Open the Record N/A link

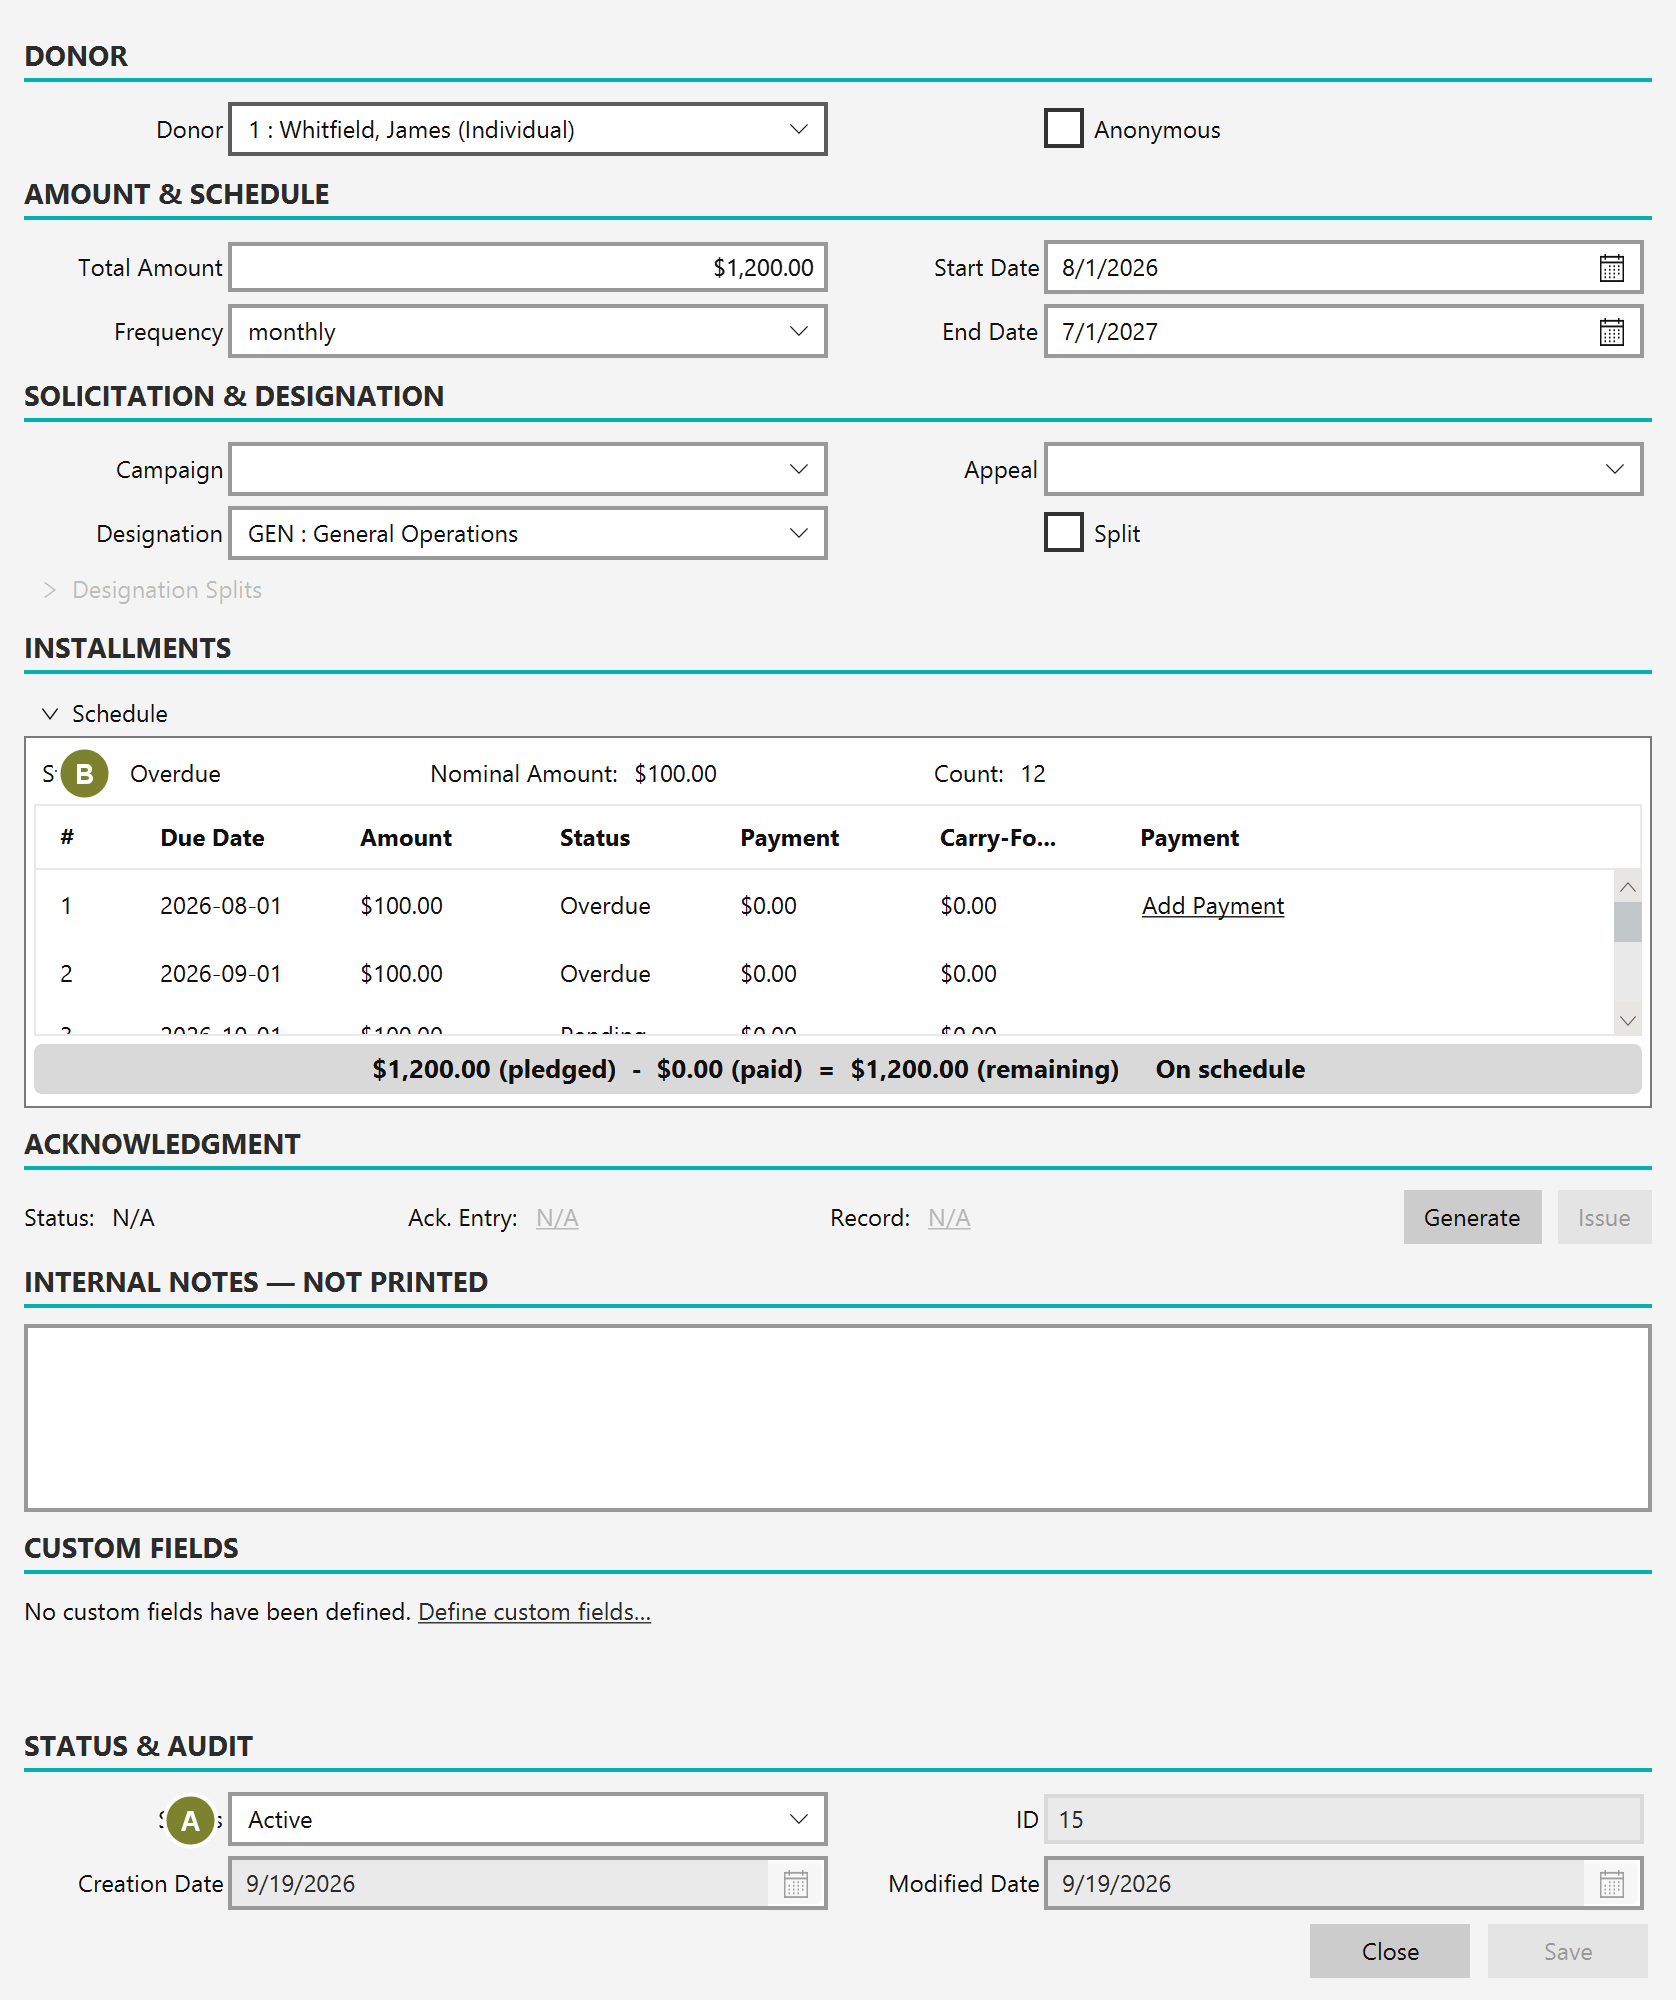(949, 1218)
